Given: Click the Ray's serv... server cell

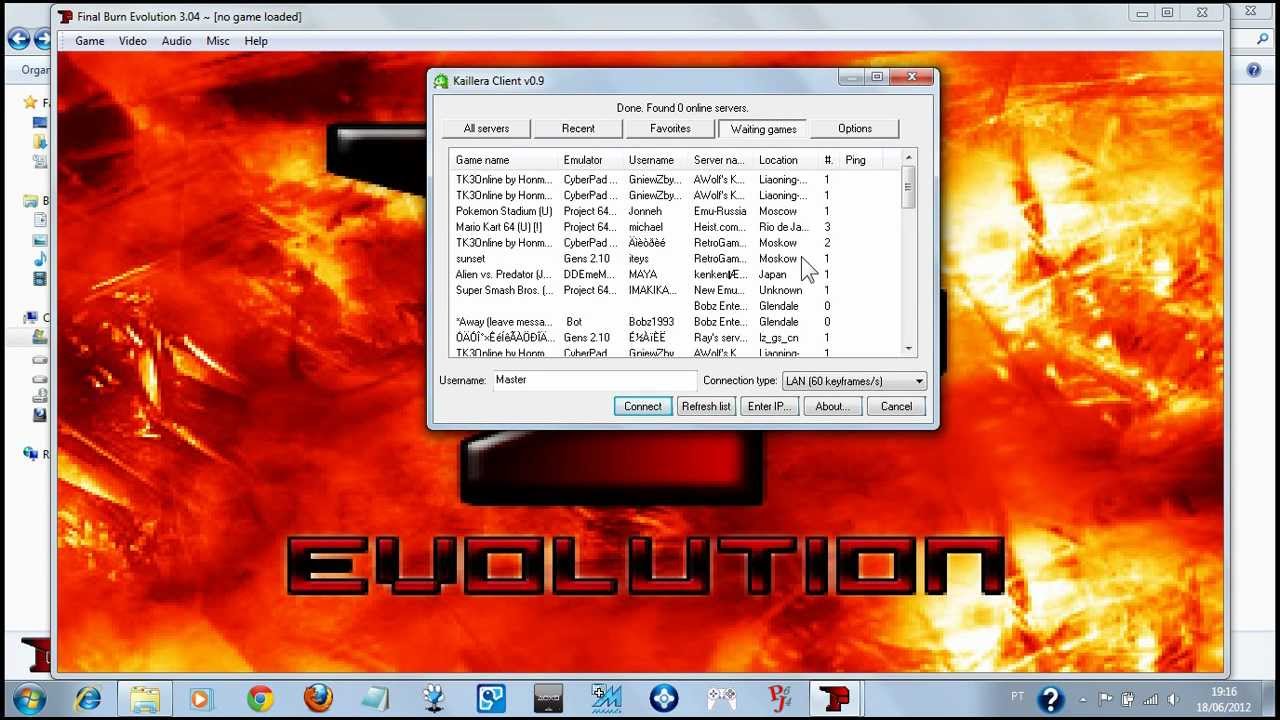Looking at the screenshot, I should tap(720, 338).
